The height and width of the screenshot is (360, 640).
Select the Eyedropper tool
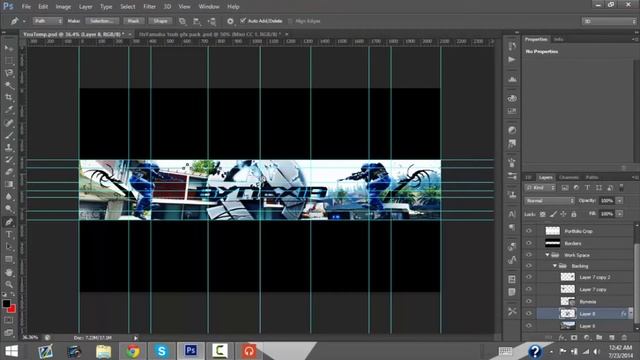click(x=9, y=110)
